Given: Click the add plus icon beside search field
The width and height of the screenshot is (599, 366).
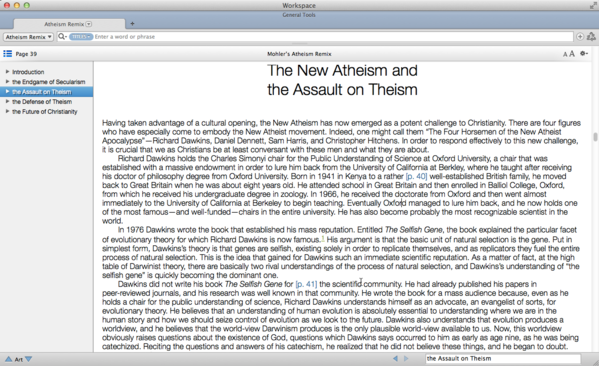Looking at the screenshot, I should click(580, 37).
